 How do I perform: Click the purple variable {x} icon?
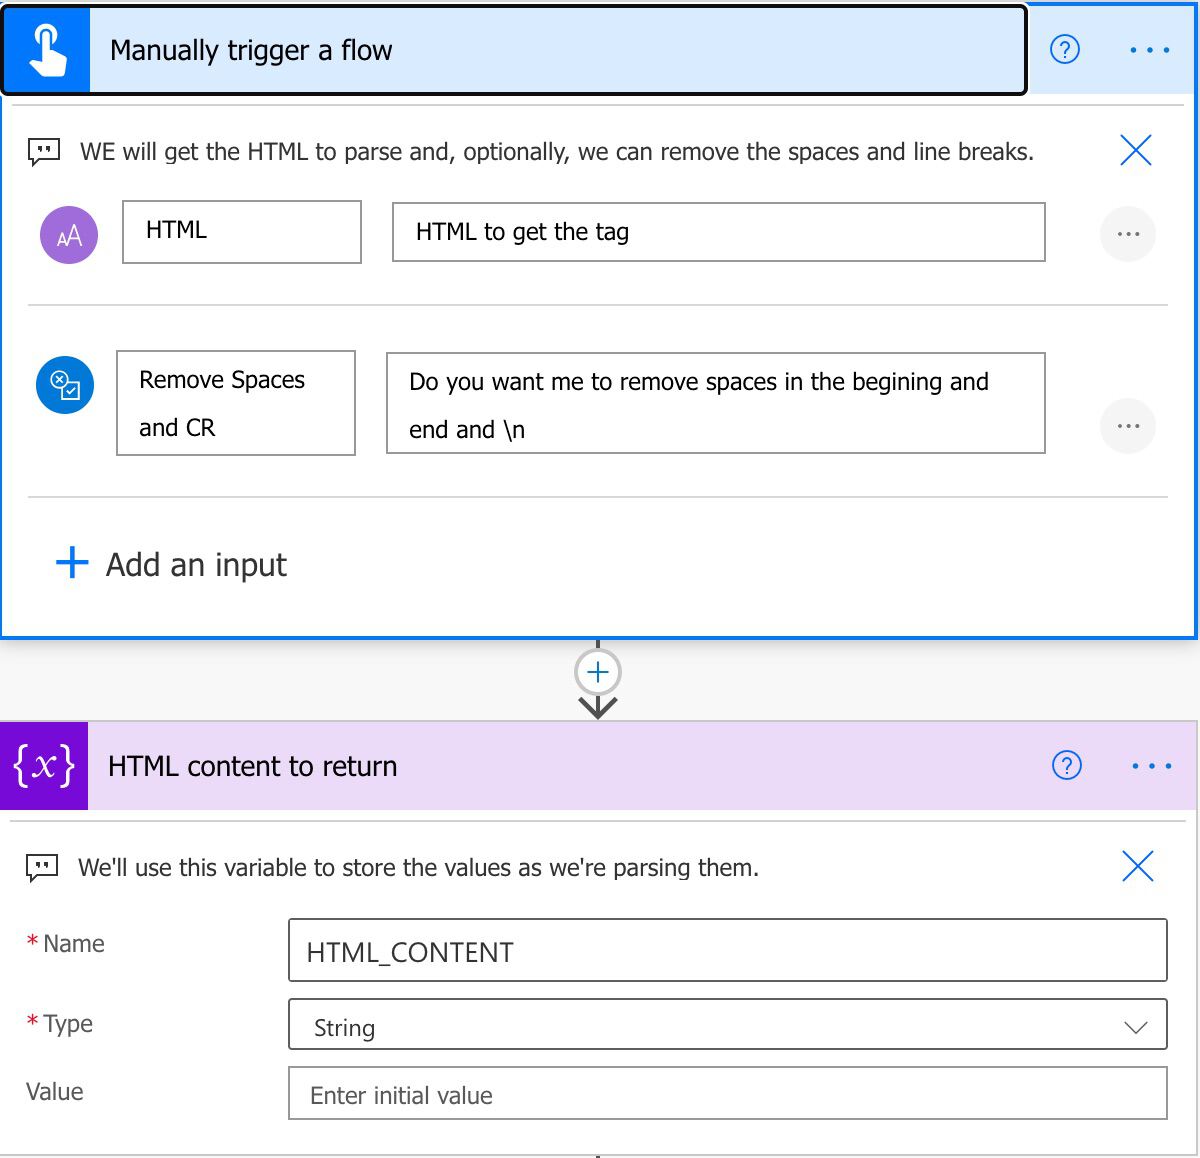(42, 765)
